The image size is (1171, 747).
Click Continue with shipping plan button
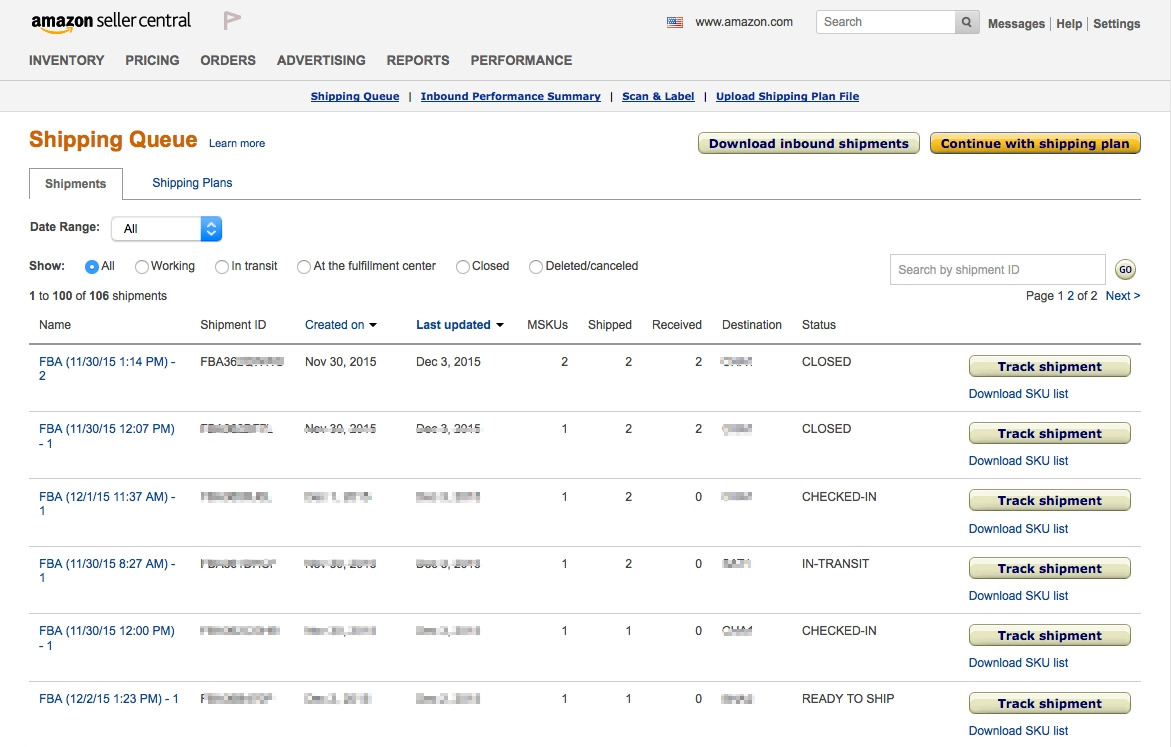1035,144
